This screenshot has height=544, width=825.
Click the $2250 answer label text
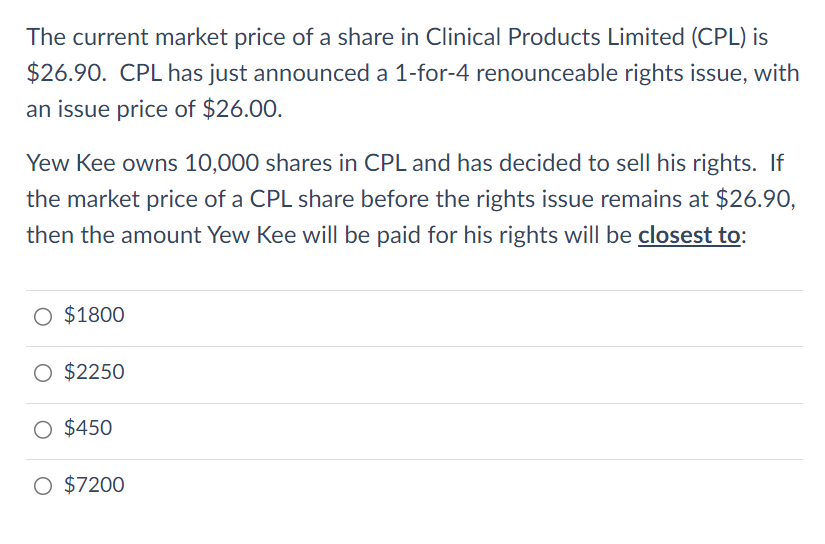coord(94,372)
